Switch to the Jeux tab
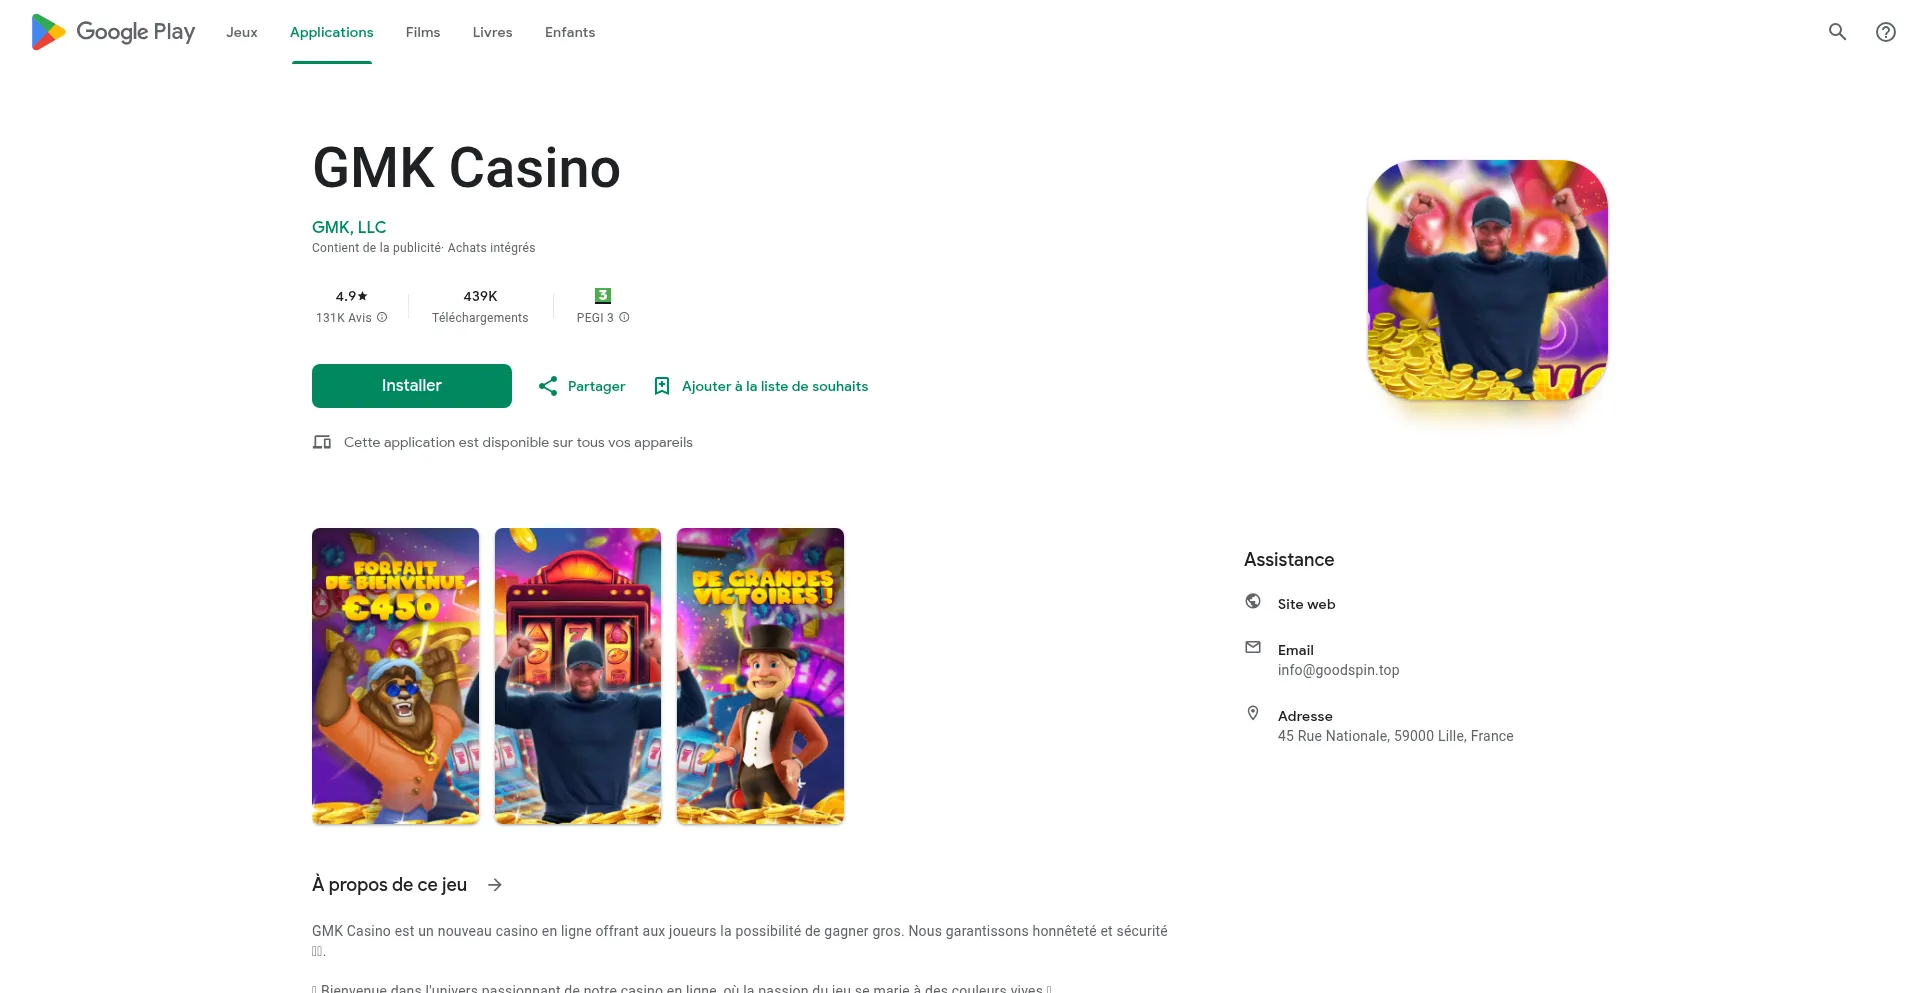This screenshot has width=1920, height=993. click(242, 32)
